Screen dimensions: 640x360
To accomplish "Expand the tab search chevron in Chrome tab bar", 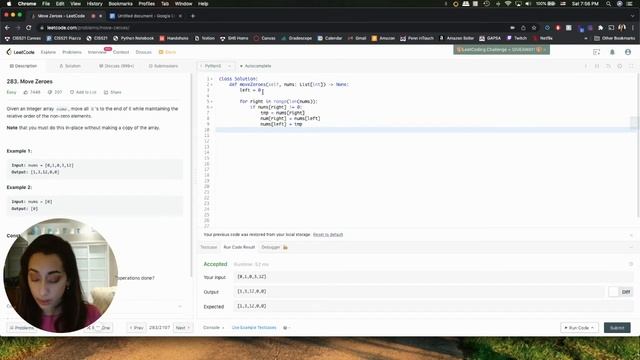I will pos(633,16).
